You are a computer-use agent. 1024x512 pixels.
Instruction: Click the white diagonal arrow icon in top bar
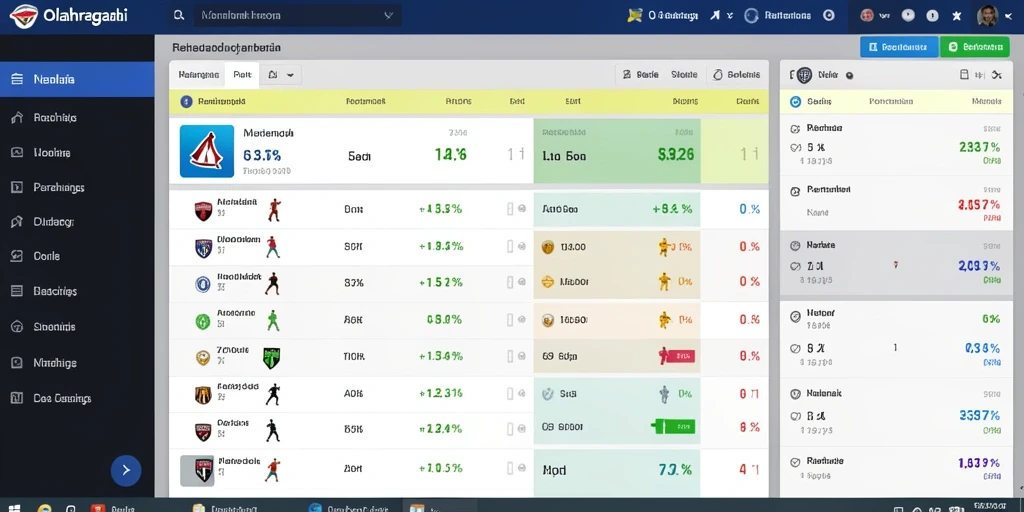(715, 15)
